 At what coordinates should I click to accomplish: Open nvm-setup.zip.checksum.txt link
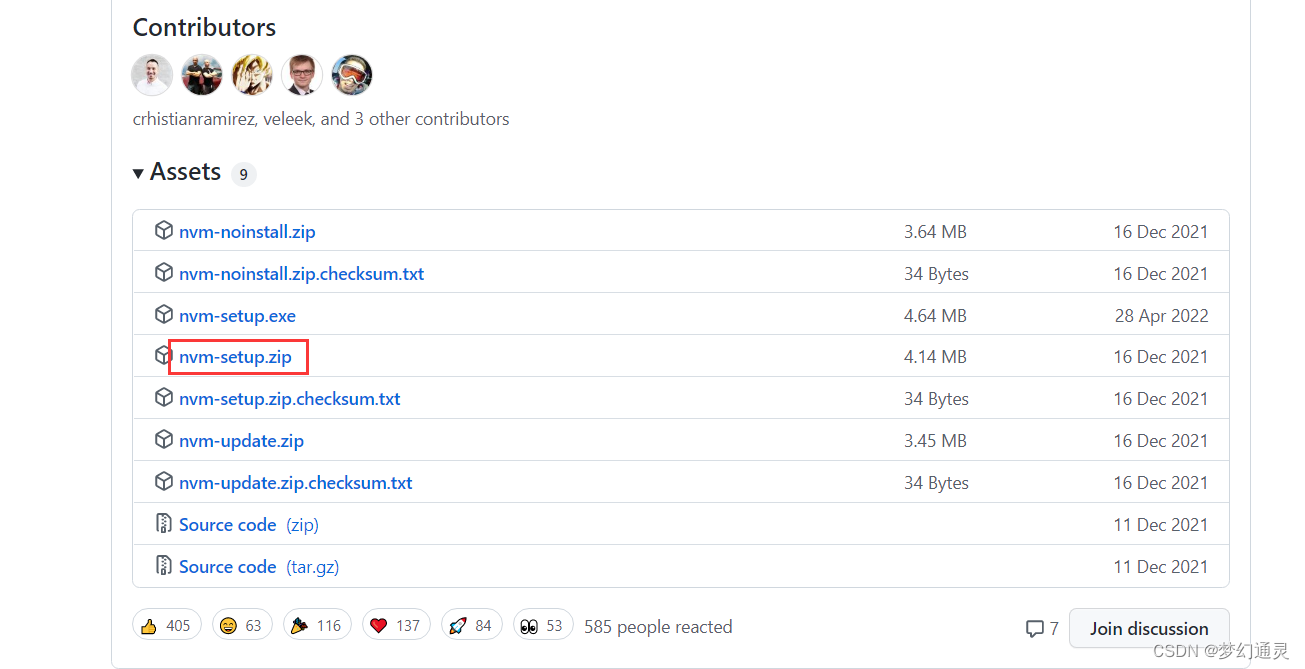point(289,399)
